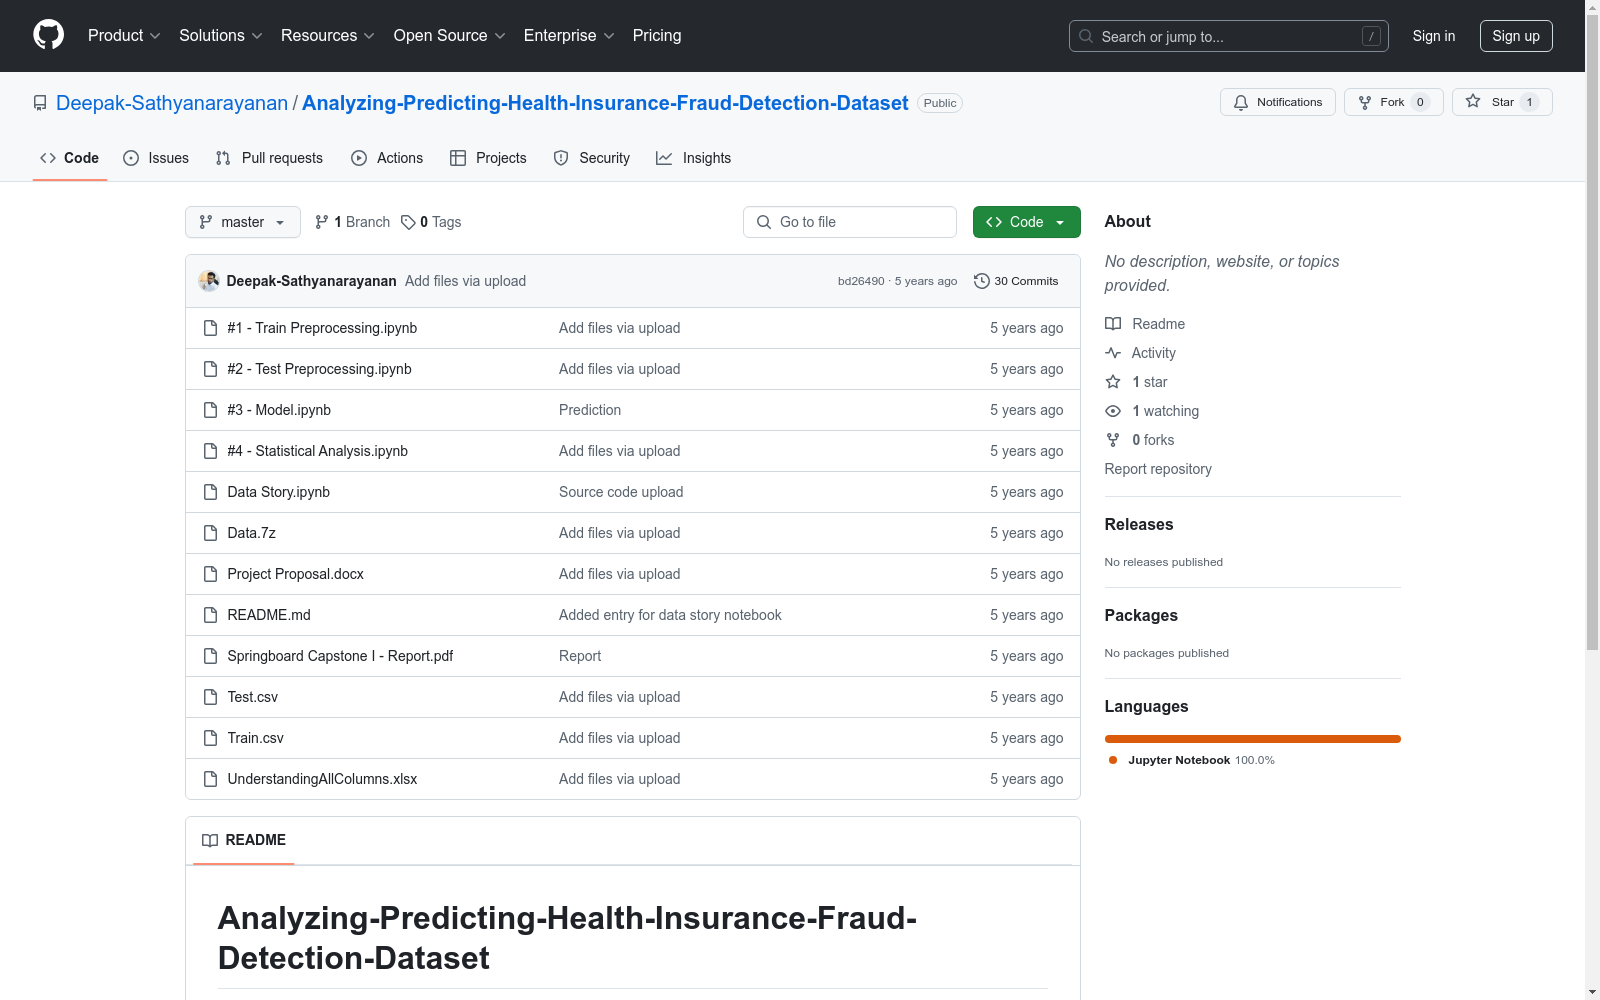The image size is (1600, 1000).
Task: Click the Activity pulse icon in sidebar
Action: click(1113, 352)
